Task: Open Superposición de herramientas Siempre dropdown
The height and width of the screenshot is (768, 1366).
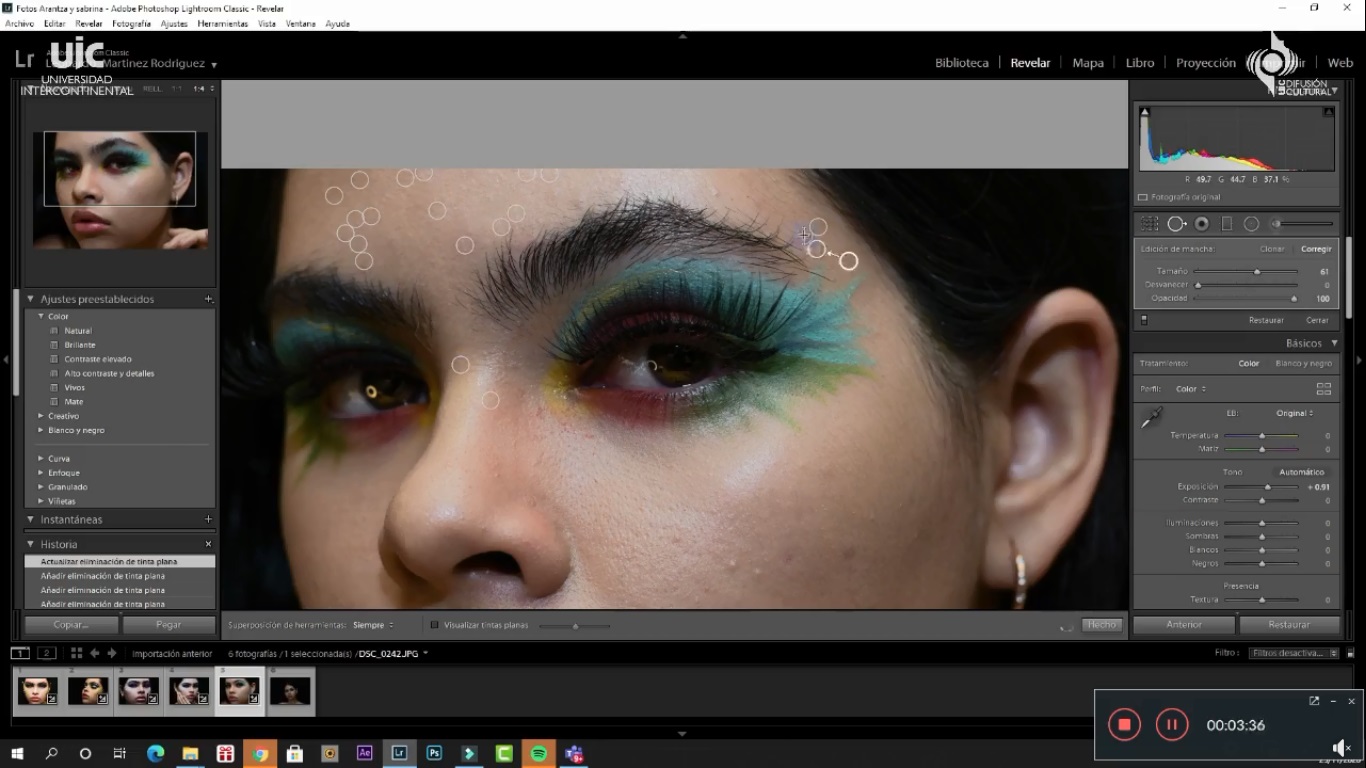Action: [x=373, y=625]
